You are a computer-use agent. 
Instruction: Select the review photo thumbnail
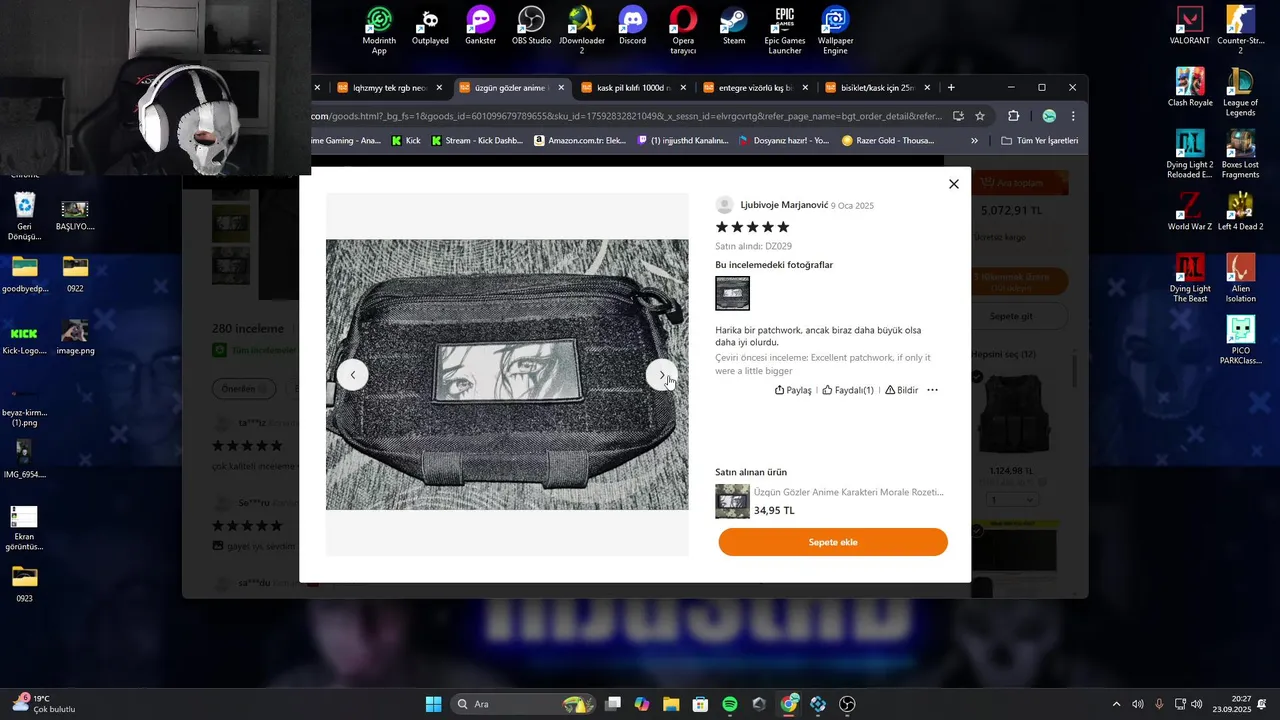(x=732, y=293)
